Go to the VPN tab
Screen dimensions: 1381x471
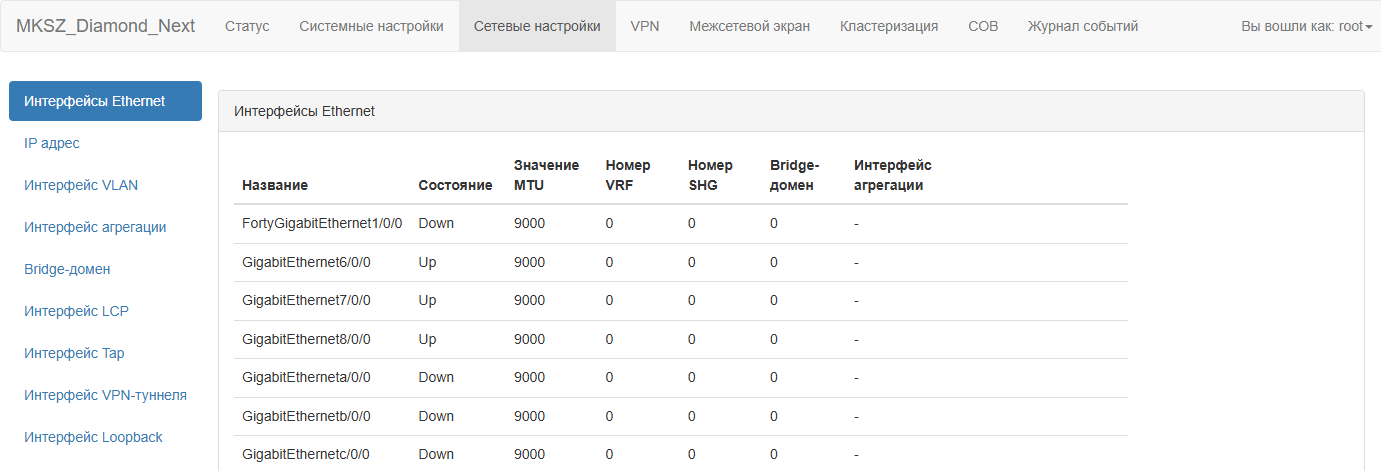pyautogui.click(x=645, y=26)
